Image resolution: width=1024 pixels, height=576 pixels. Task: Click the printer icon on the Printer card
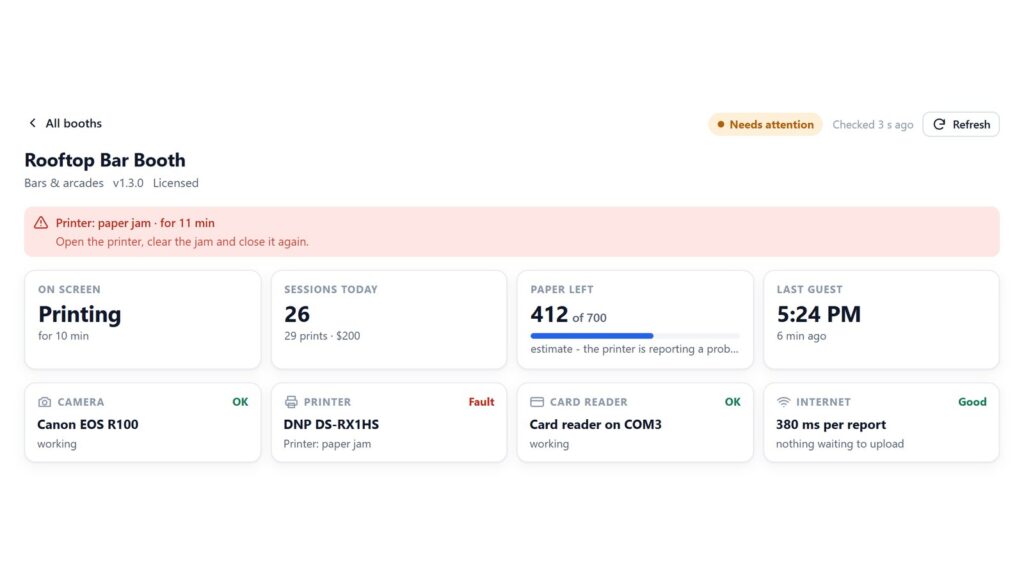pos(291,402)
